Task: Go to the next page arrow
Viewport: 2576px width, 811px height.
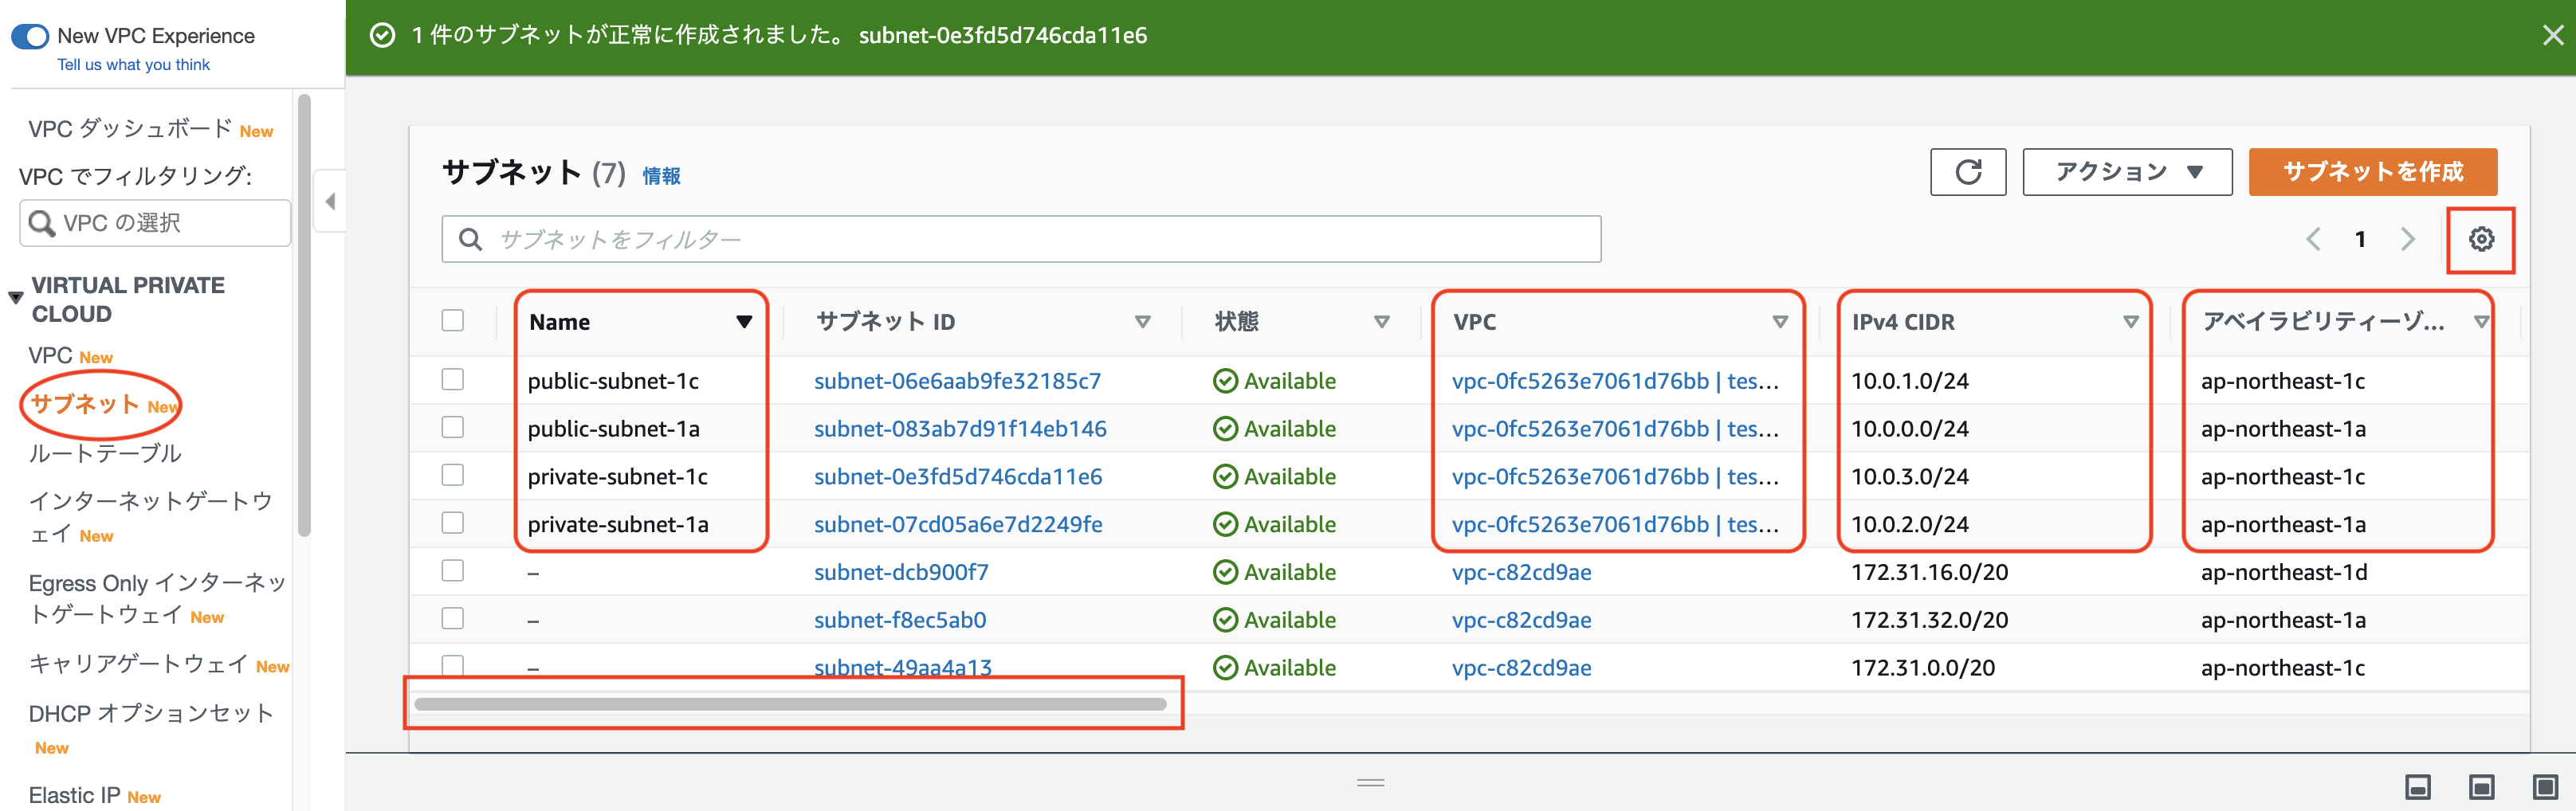Action: (x=2407, y=239)
